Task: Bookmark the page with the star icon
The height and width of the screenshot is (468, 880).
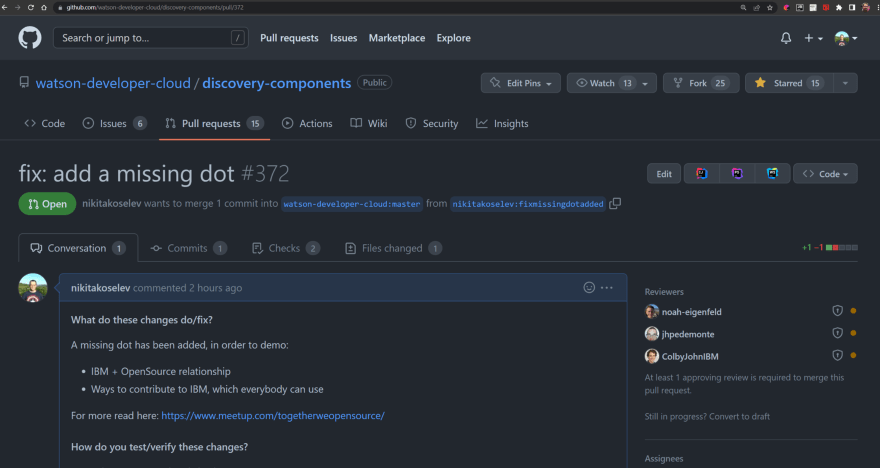Action: click(x=770, y=7)
